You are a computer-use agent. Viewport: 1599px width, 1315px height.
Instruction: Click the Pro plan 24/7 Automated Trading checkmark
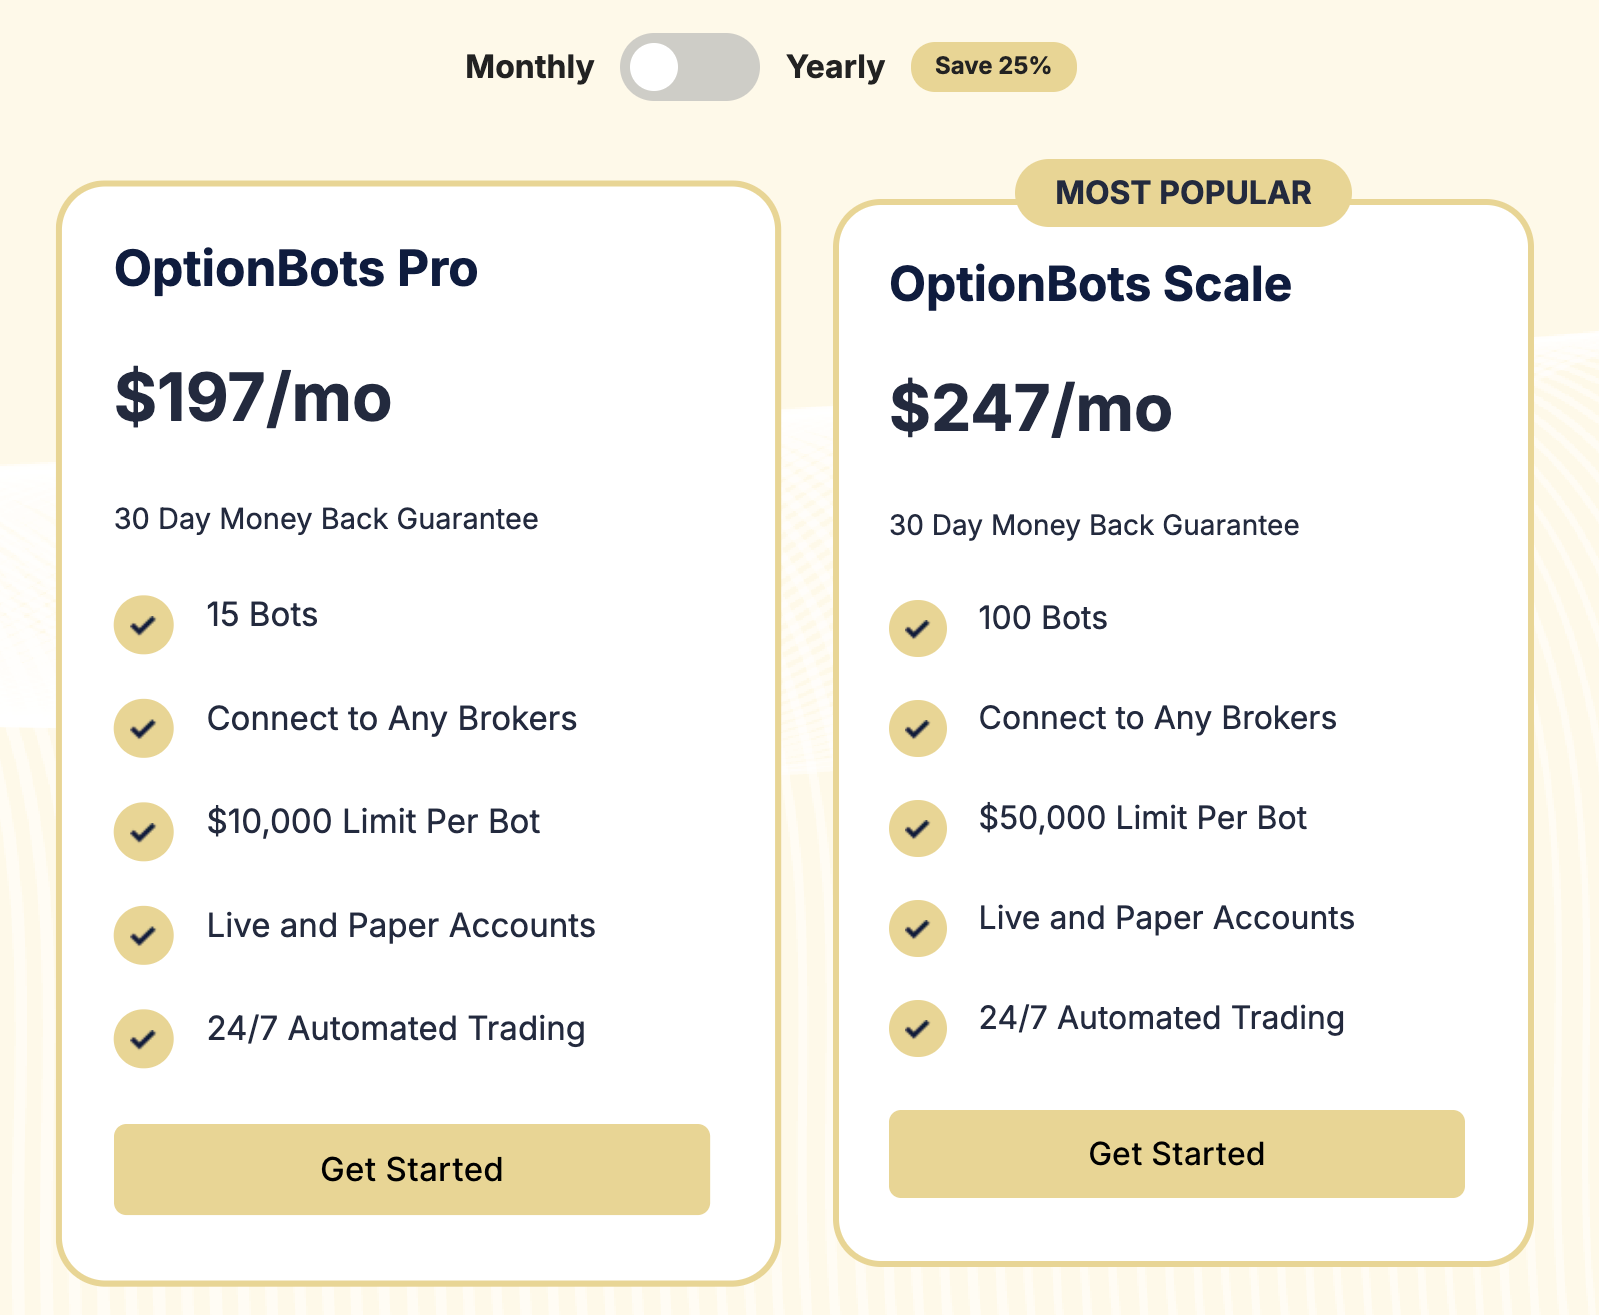coord(144,1038)
